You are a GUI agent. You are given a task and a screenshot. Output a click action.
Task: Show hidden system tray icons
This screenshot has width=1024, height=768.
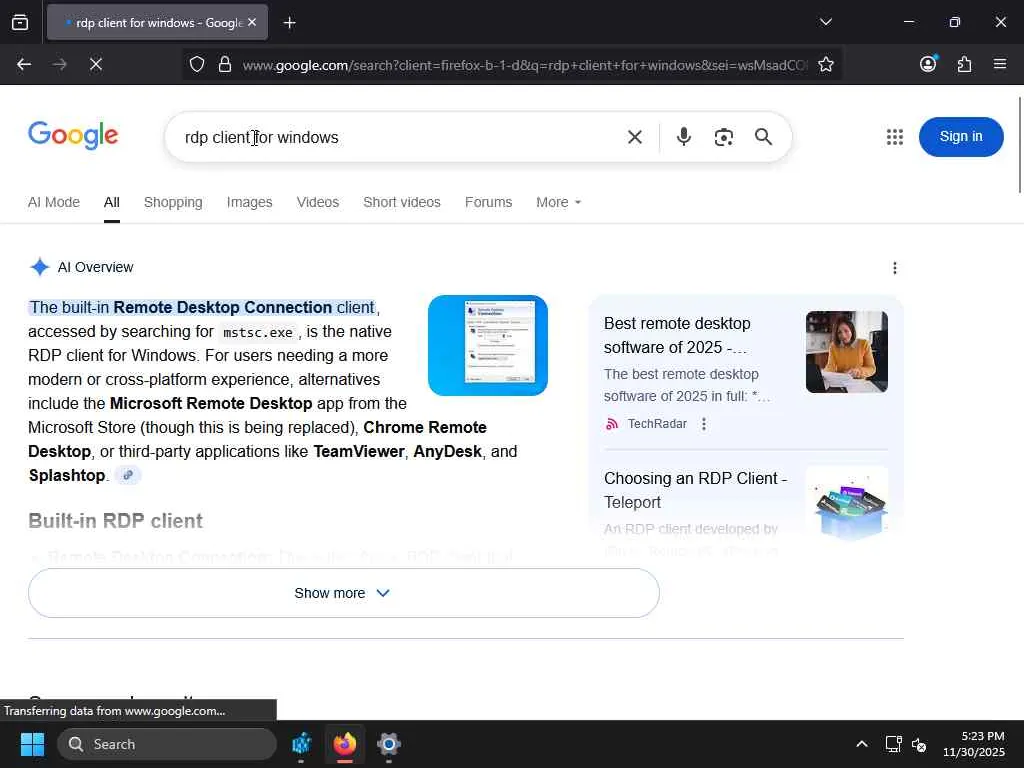tap(861, 744)
